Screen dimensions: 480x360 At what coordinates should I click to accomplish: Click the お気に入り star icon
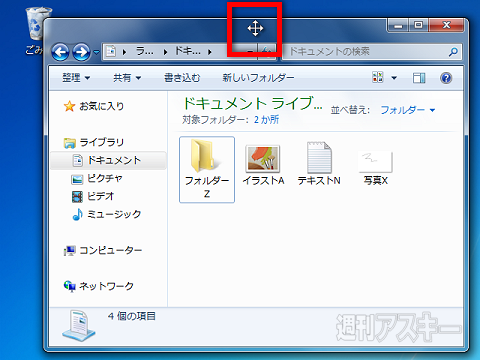coord(69,106)
